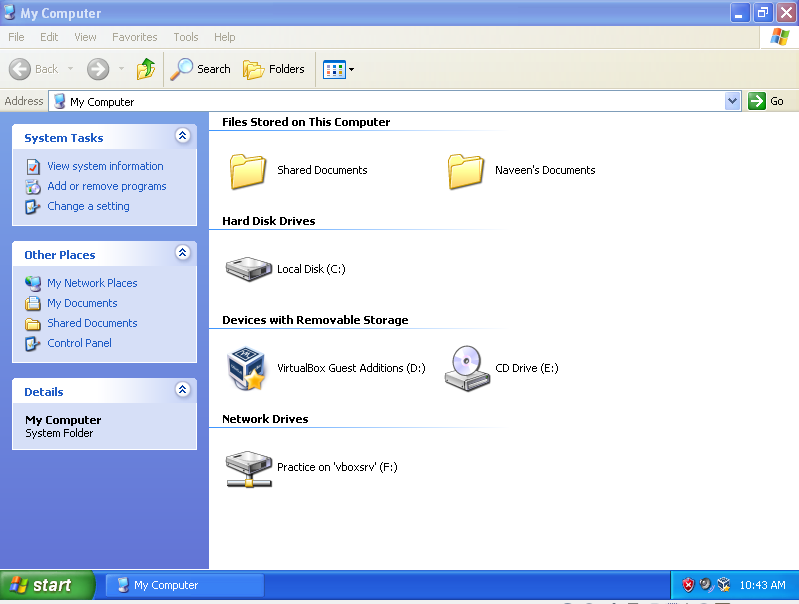This screenshot has width=799, height=604.
Task: Open the Favorites menu
Action: click(x=135, y=37)
